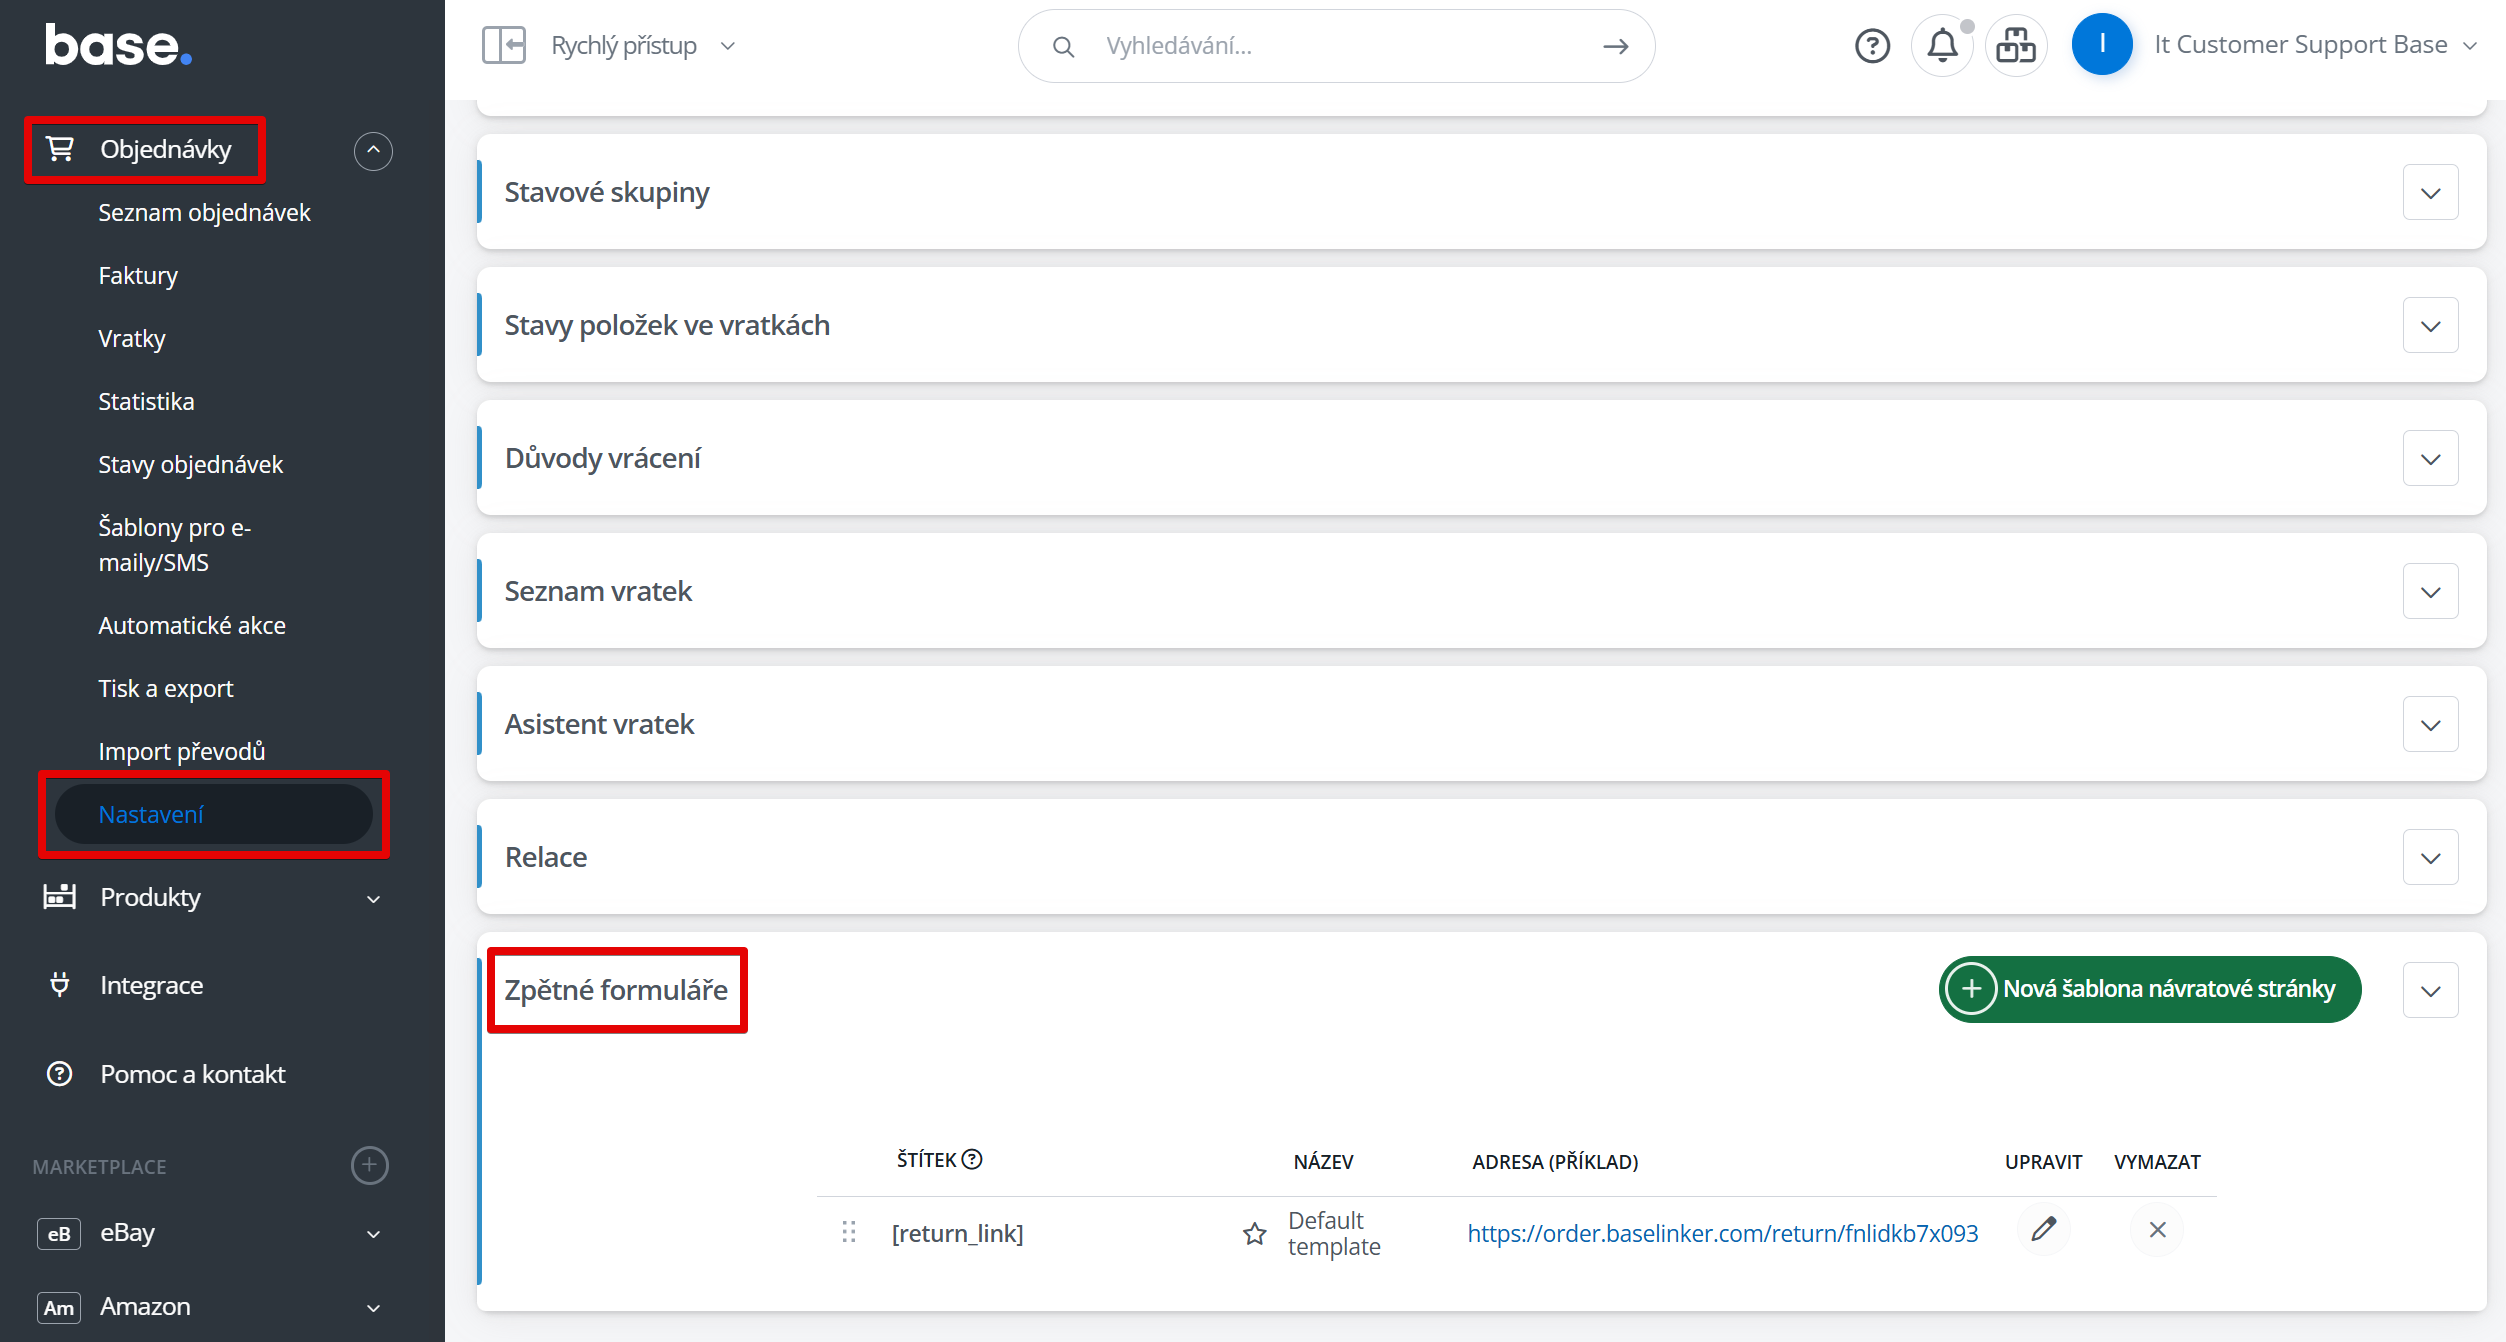Delete the Default template with X icon

(2157, 1230)
